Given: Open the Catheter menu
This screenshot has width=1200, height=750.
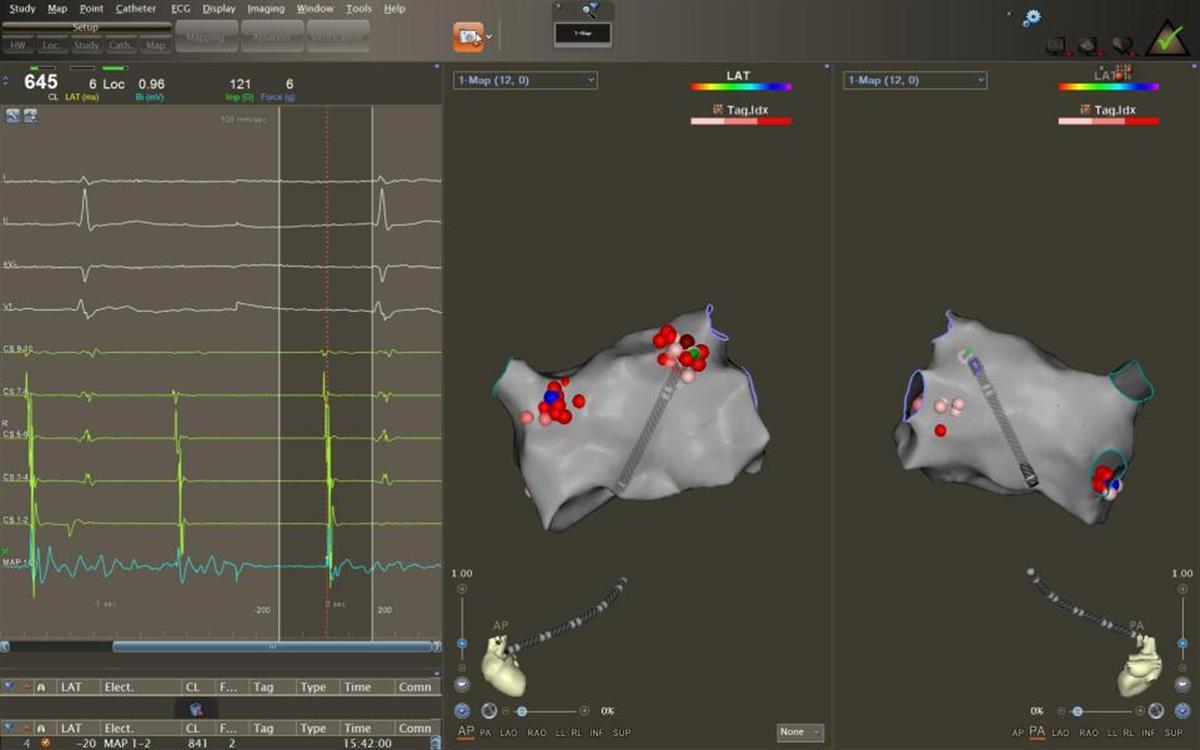Looking at the screenshot, I should 135,9.
